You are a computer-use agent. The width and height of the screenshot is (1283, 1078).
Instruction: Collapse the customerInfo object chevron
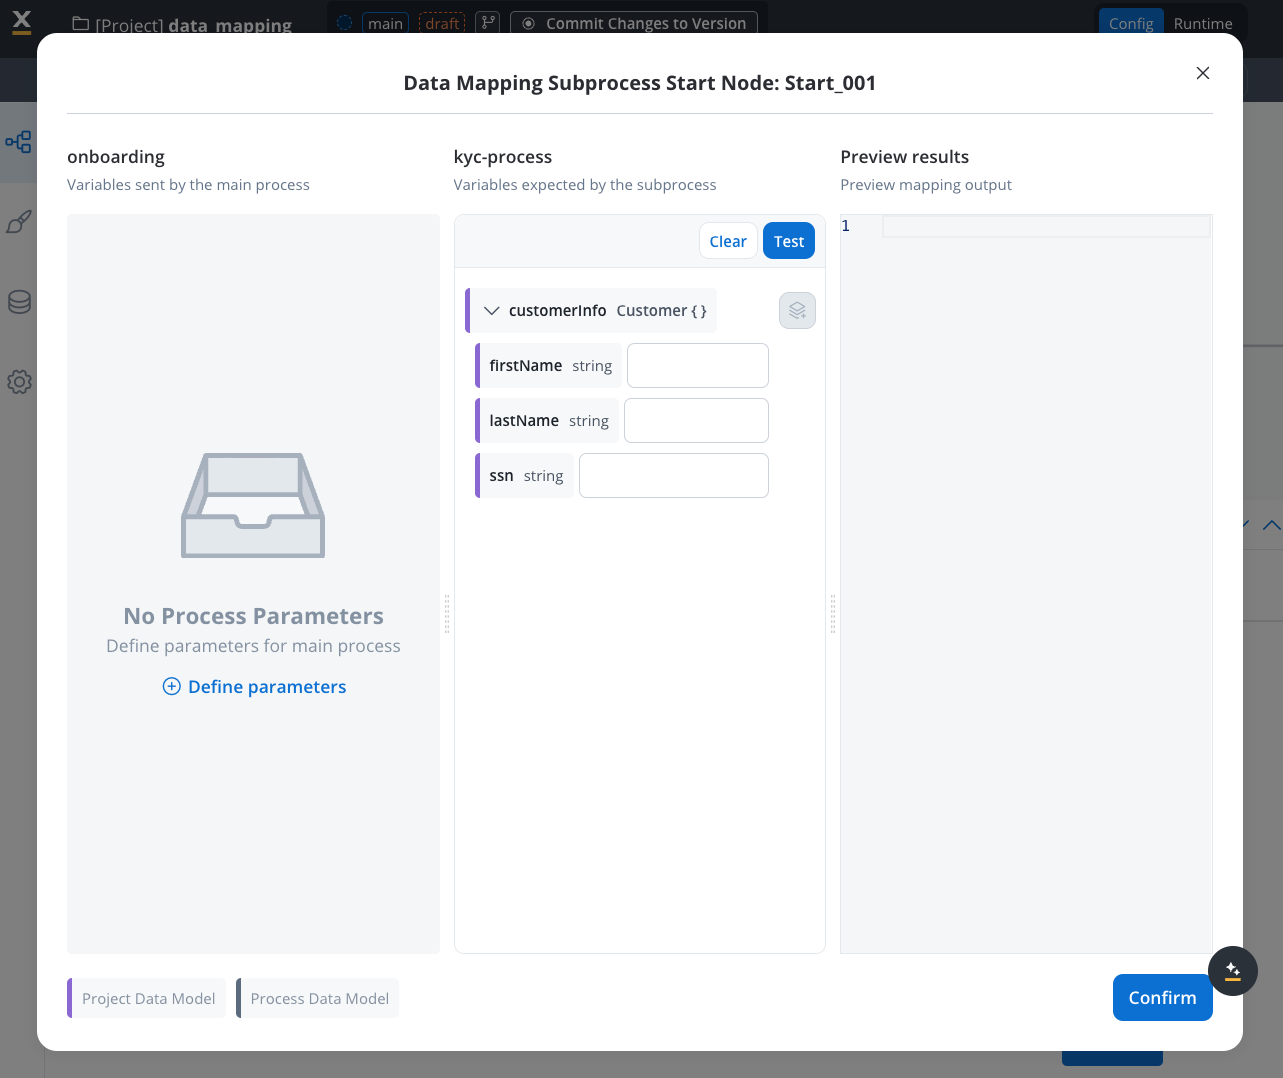point(491,311)
